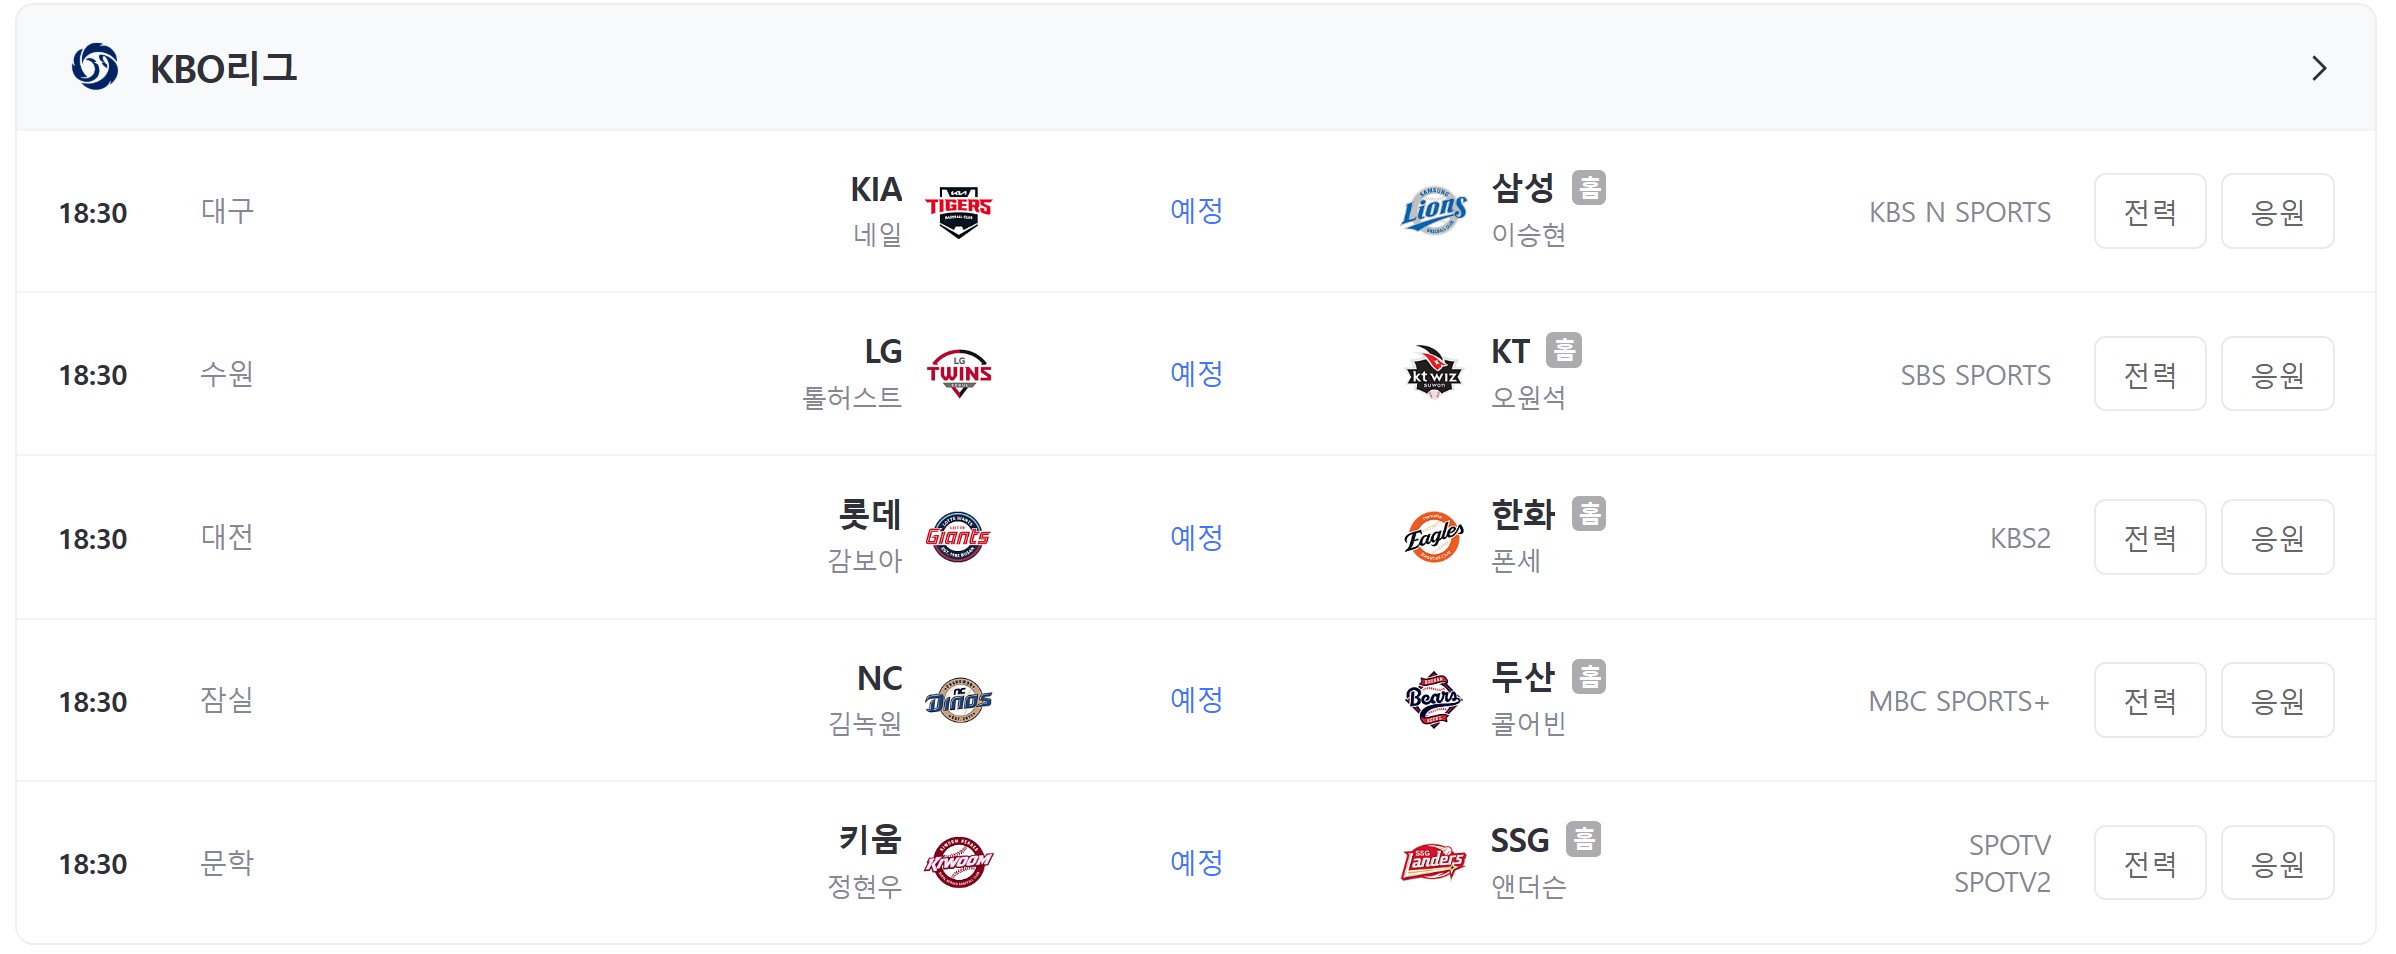Click the KBO league logo icon

tap(95, 67)
